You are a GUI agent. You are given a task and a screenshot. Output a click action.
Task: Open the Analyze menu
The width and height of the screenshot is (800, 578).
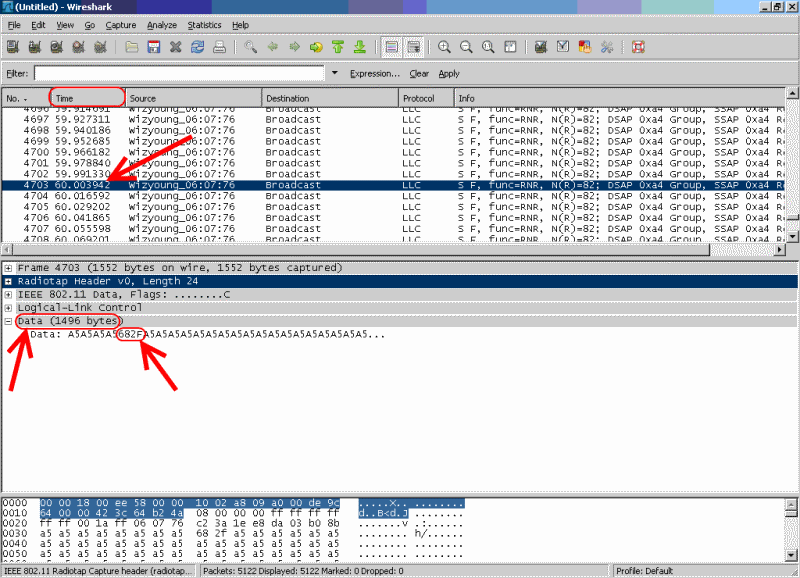[x=162, y=25]
